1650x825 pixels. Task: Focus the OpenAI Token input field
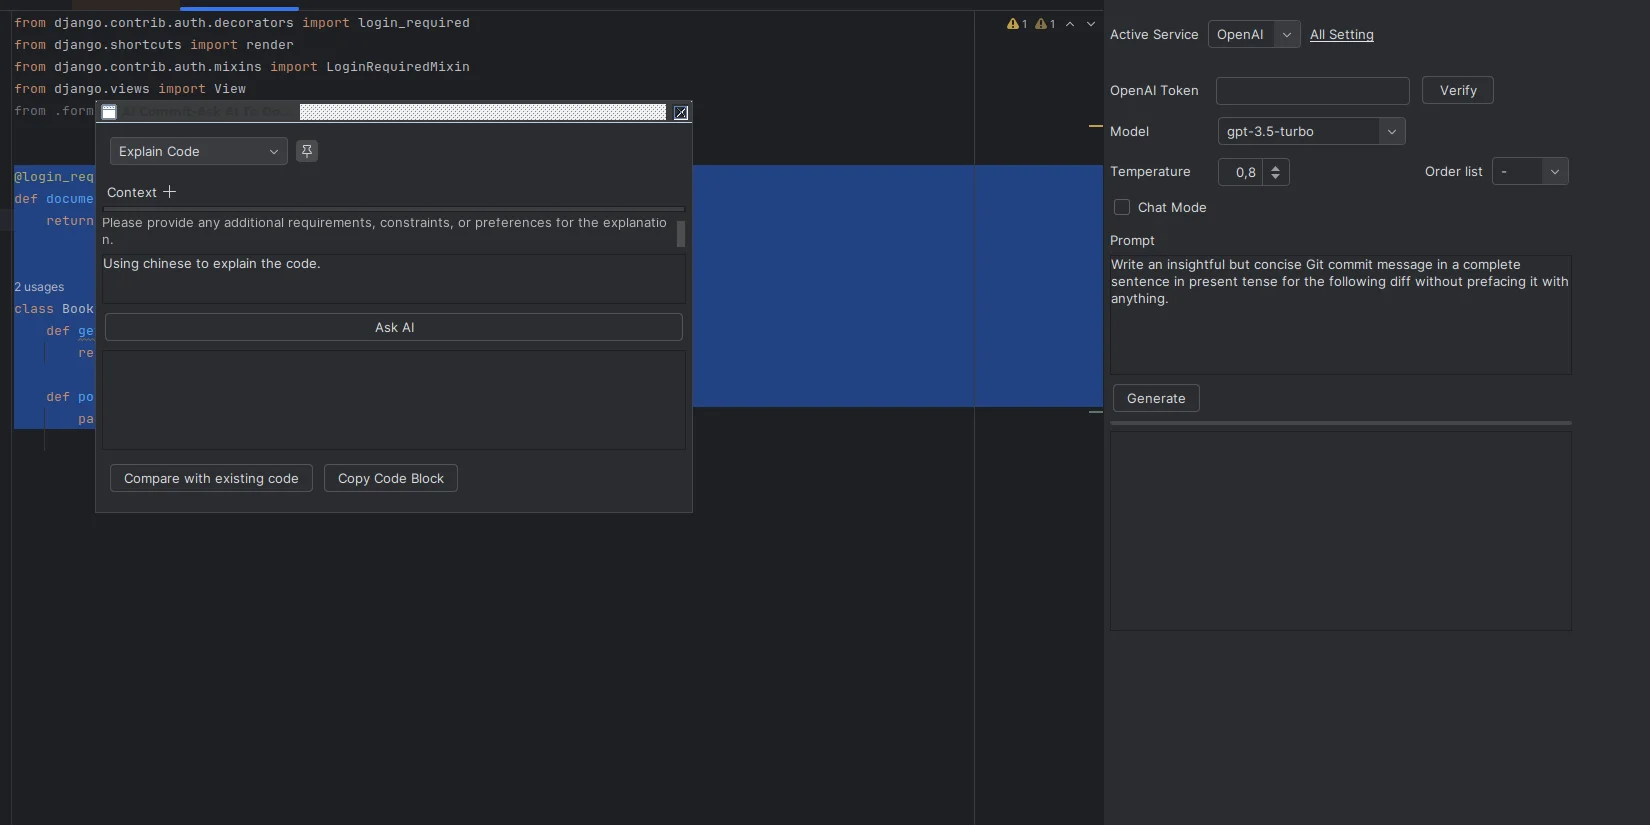1312,91
